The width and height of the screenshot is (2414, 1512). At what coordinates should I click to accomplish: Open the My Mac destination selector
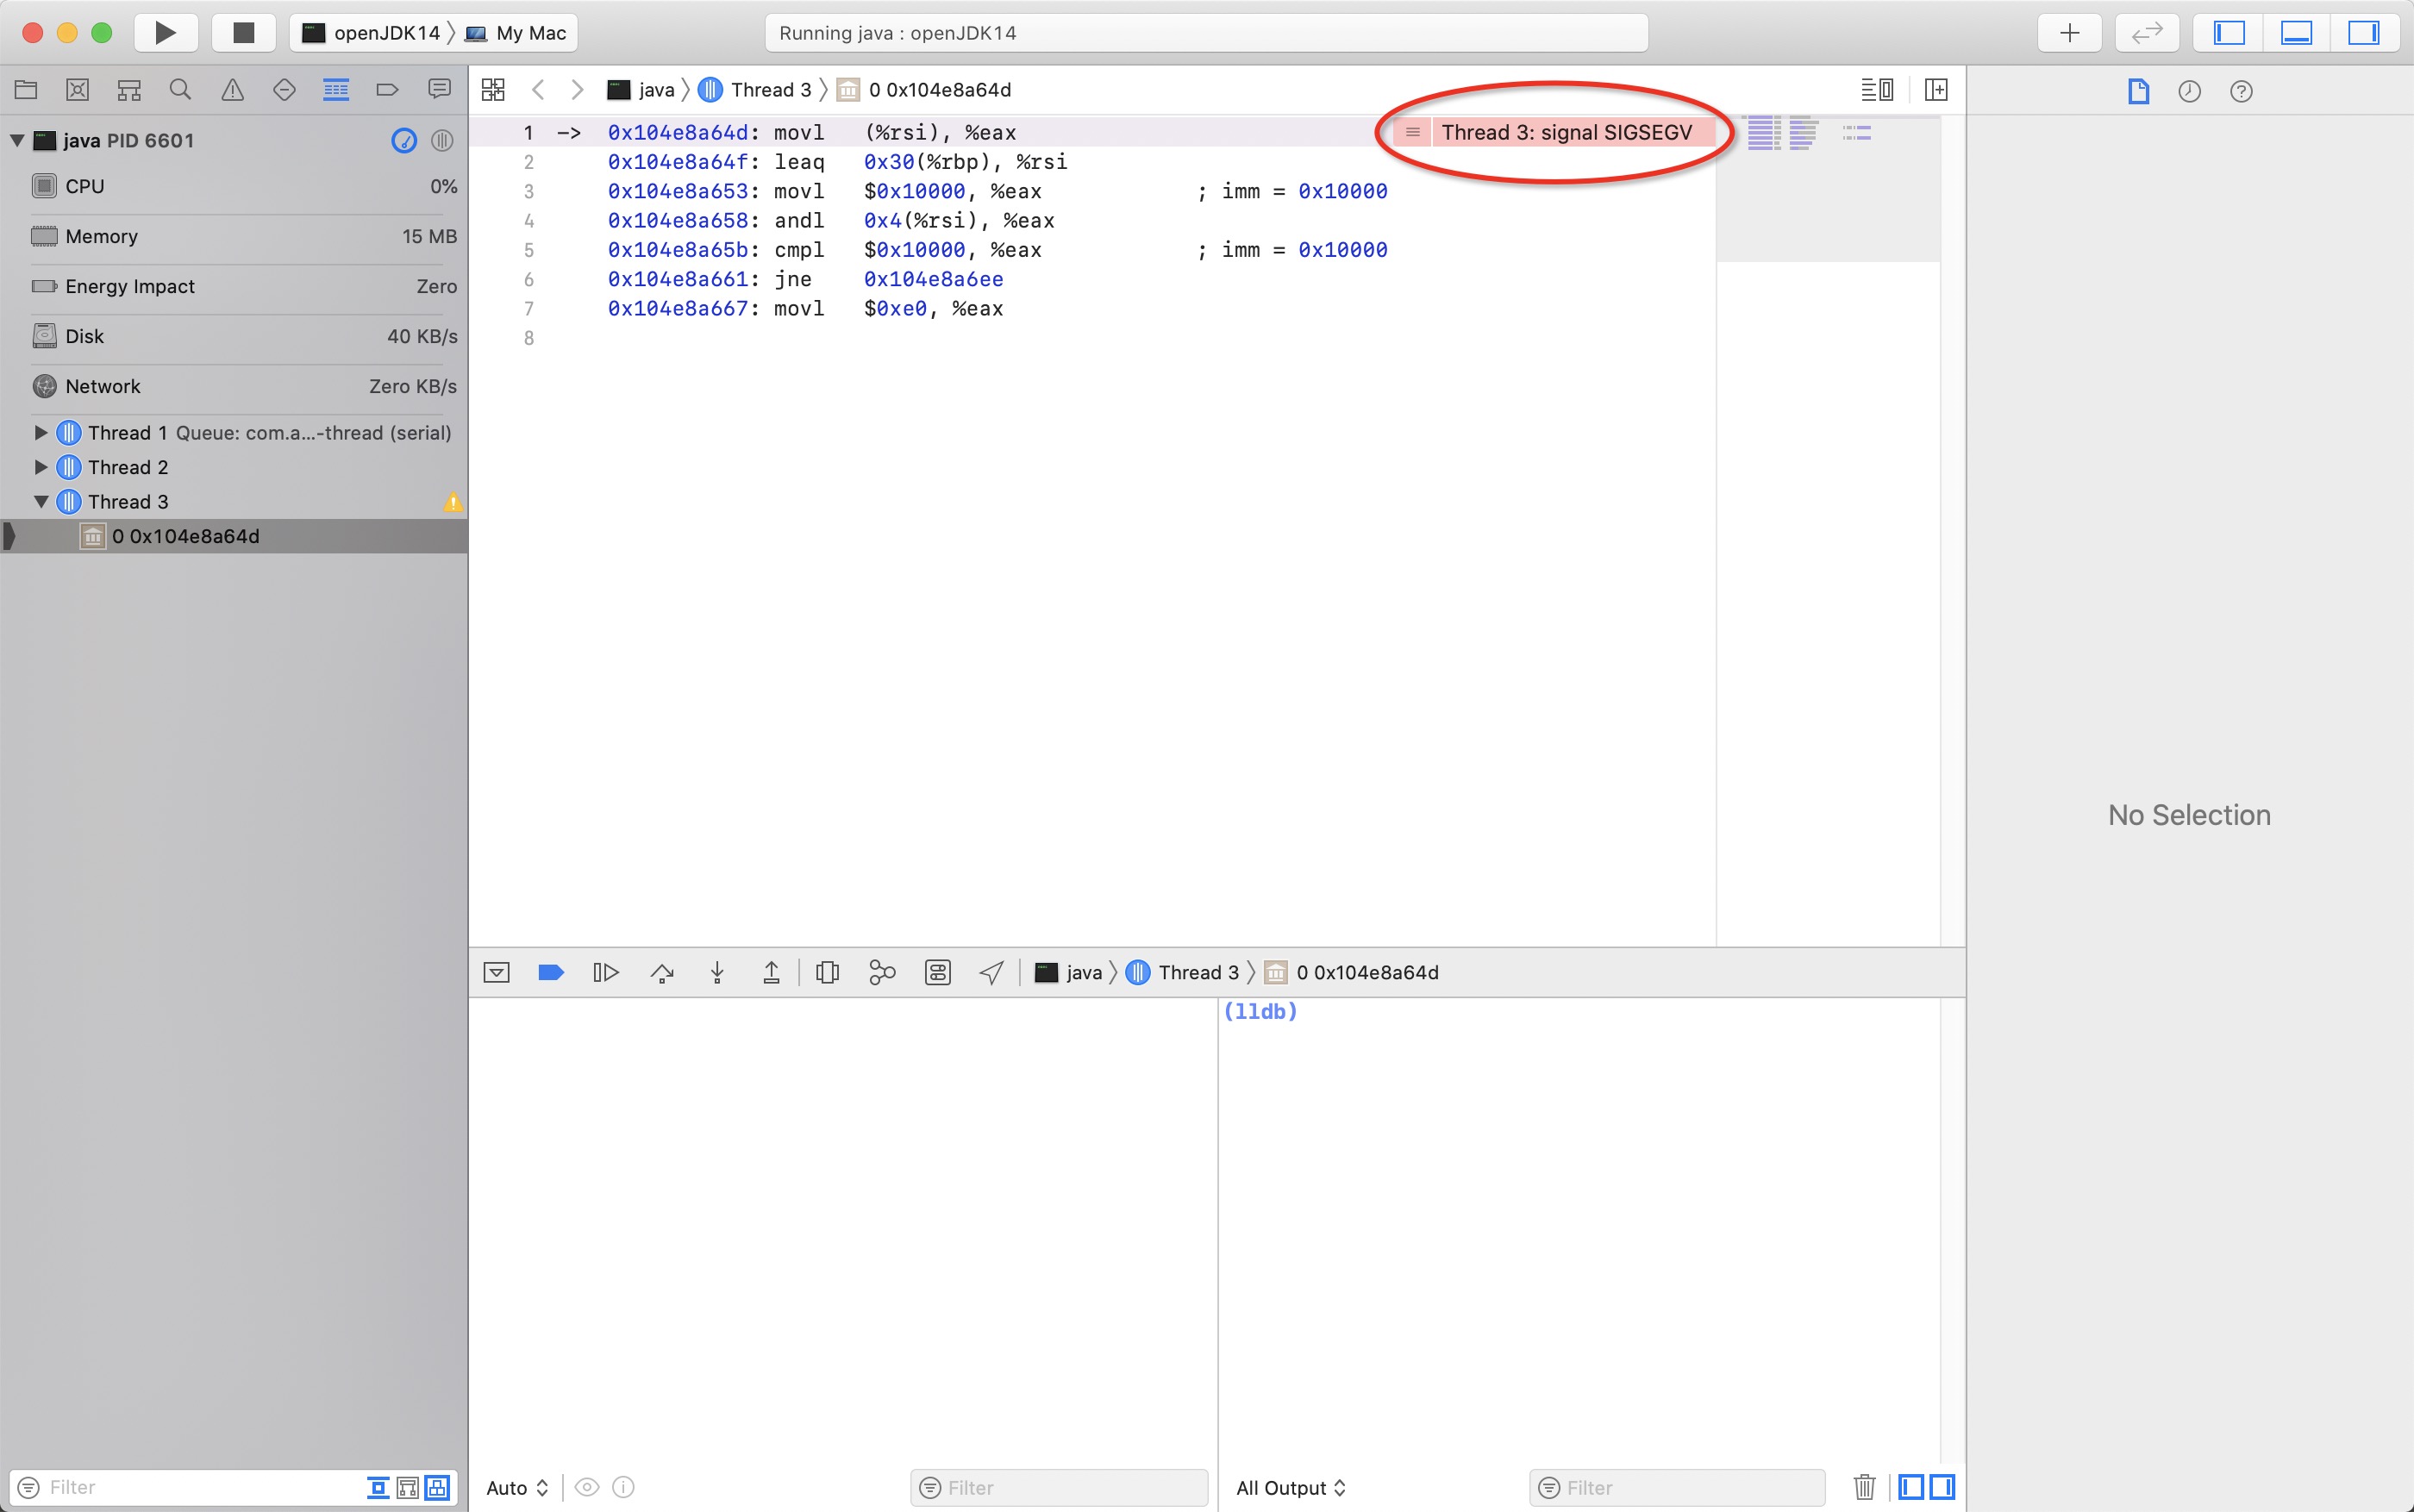pyautogui.click(x=517, y=33)
